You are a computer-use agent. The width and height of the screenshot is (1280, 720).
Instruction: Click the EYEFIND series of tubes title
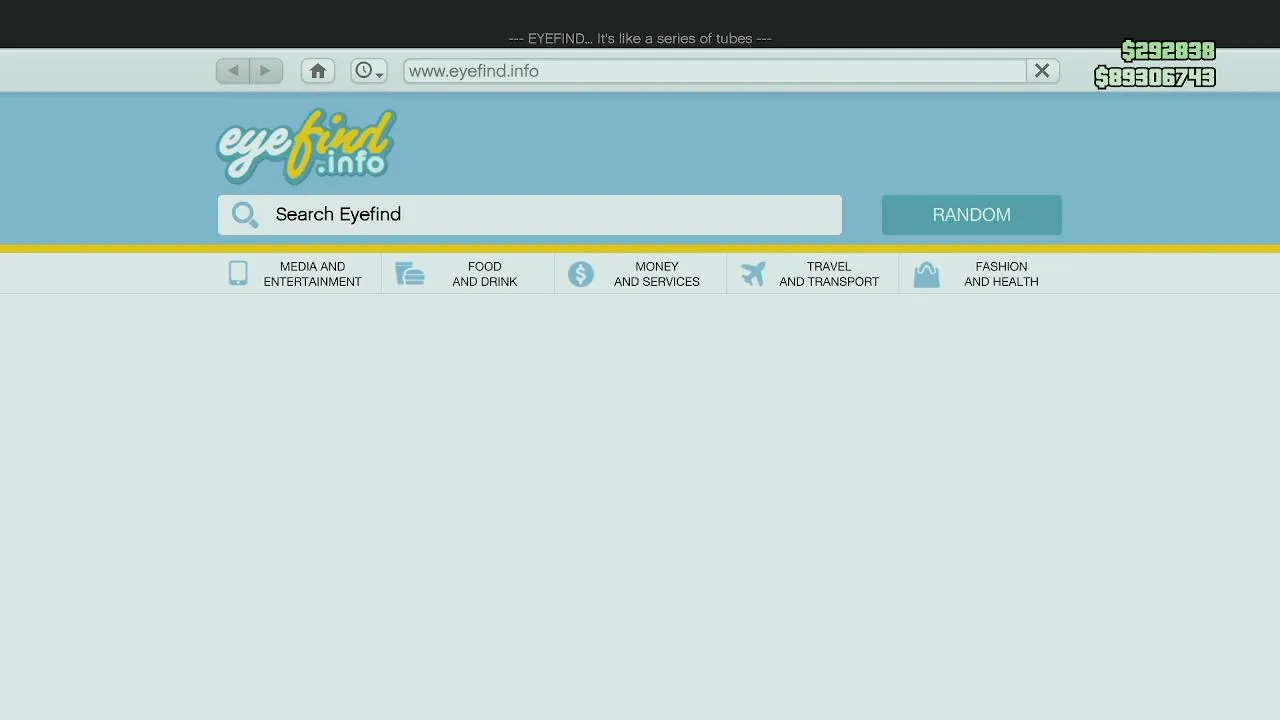pyautogui.click(x=640, y=38)
